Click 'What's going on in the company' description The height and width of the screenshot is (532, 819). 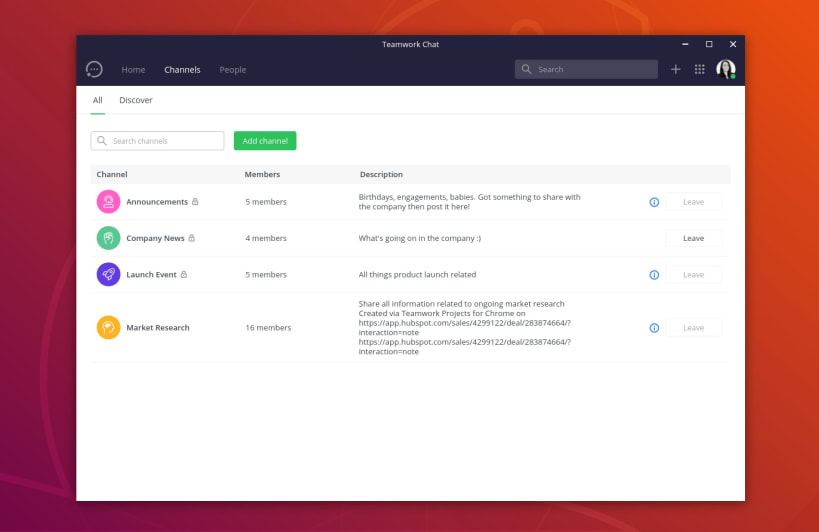point(419,238)
